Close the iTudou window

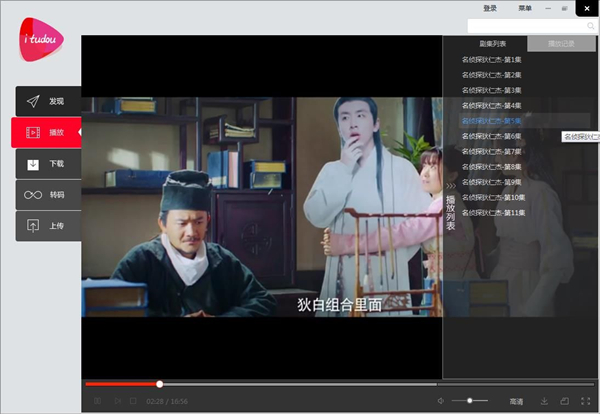(x=587, y=8)
